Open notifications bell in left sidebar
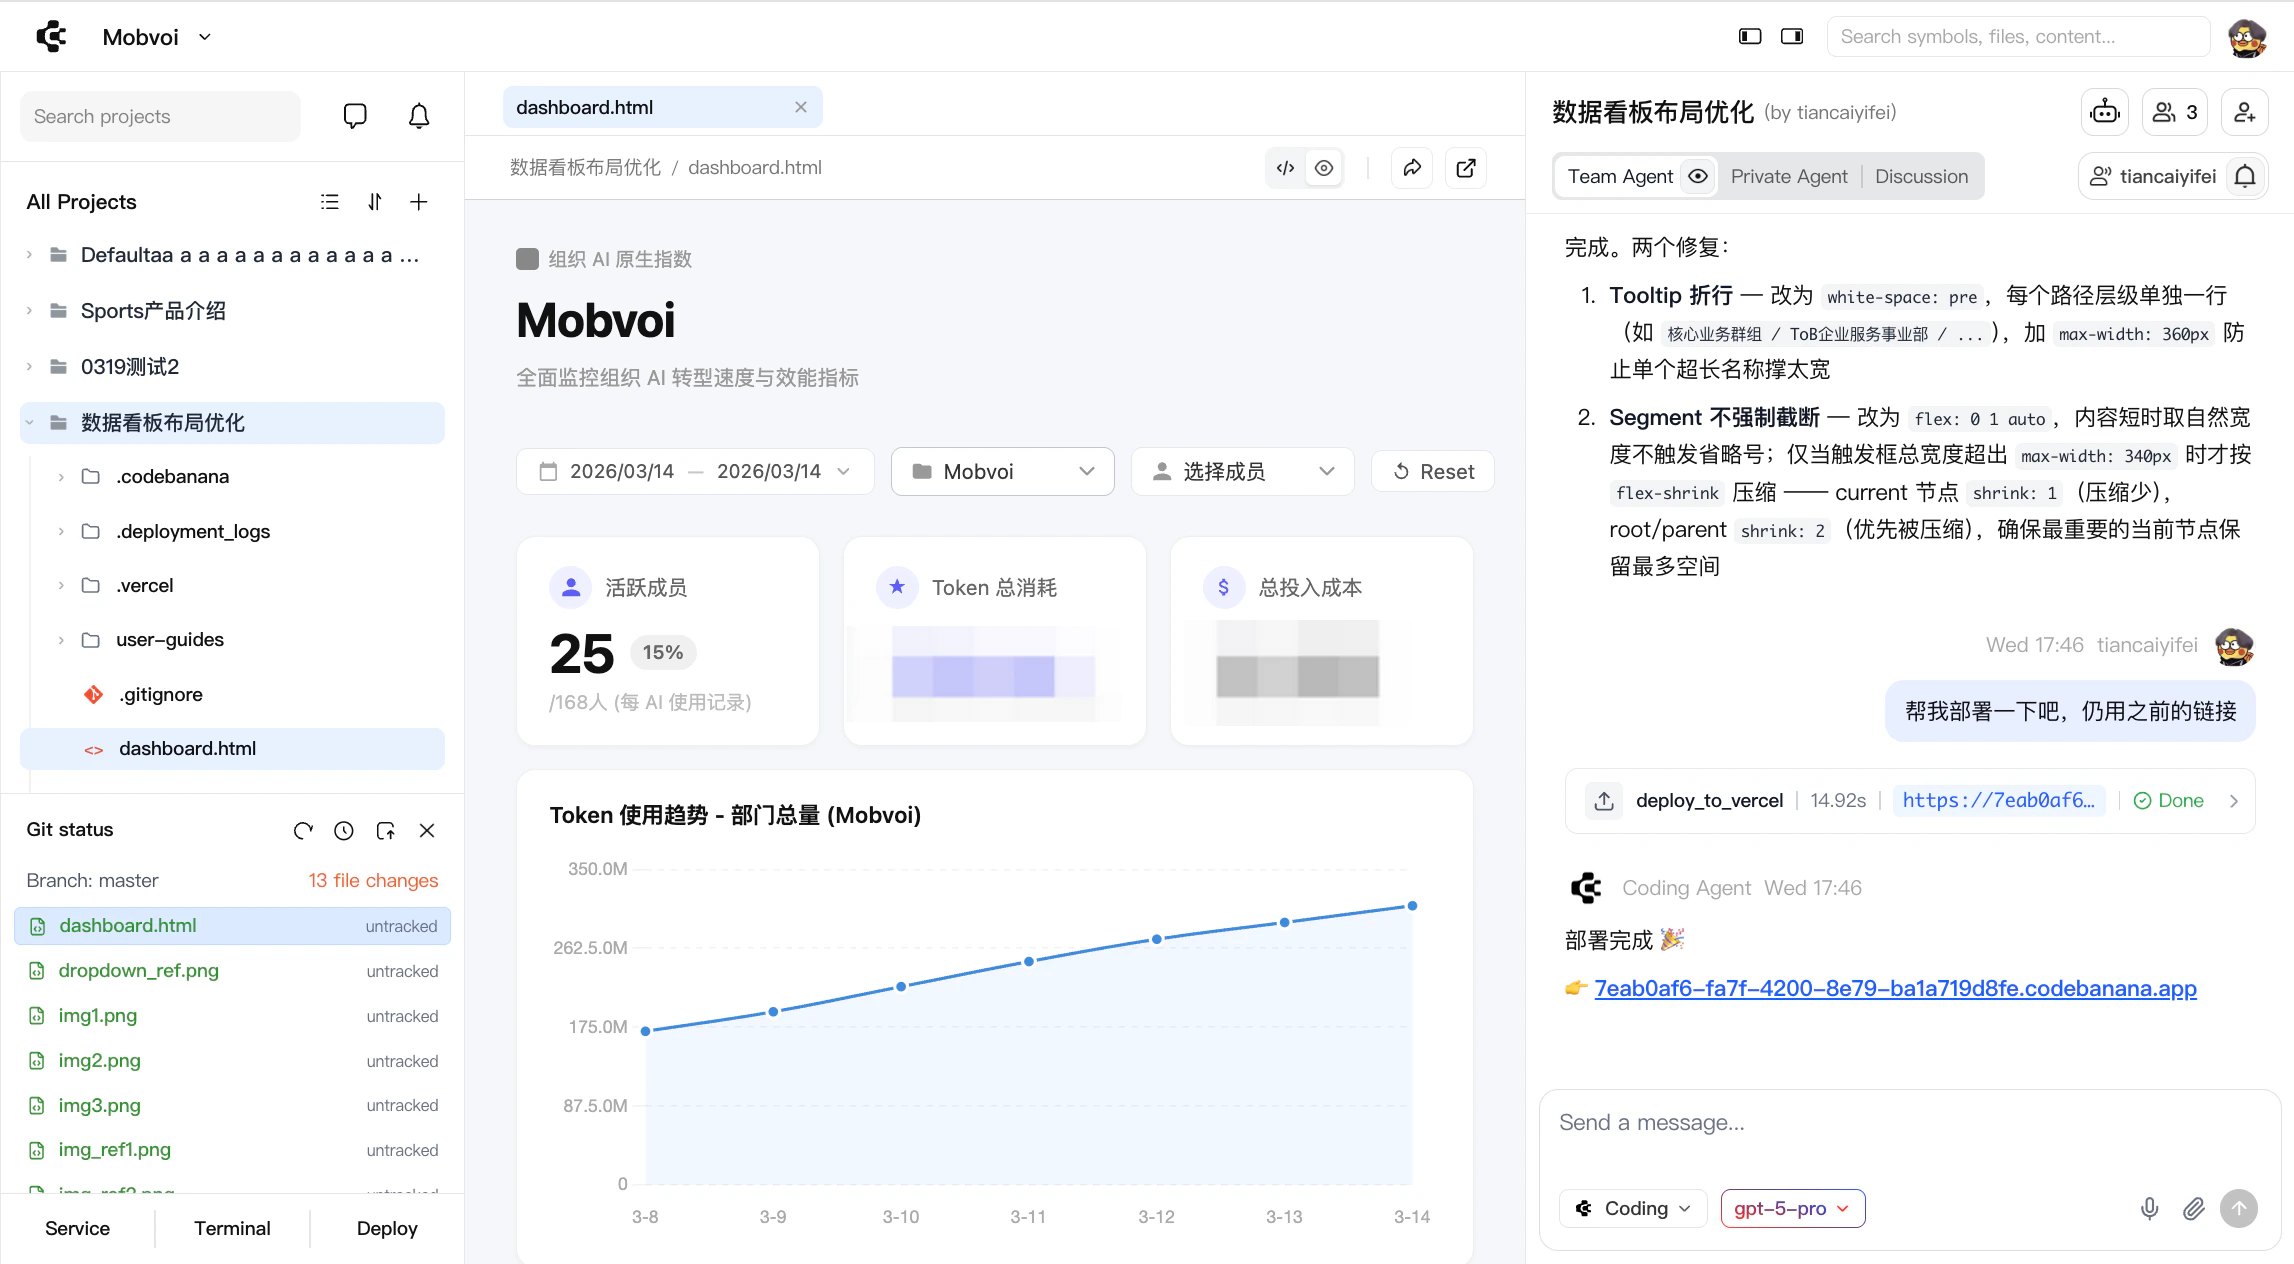The height and width of the screenshot is (1264, 2294). [418, 116]
